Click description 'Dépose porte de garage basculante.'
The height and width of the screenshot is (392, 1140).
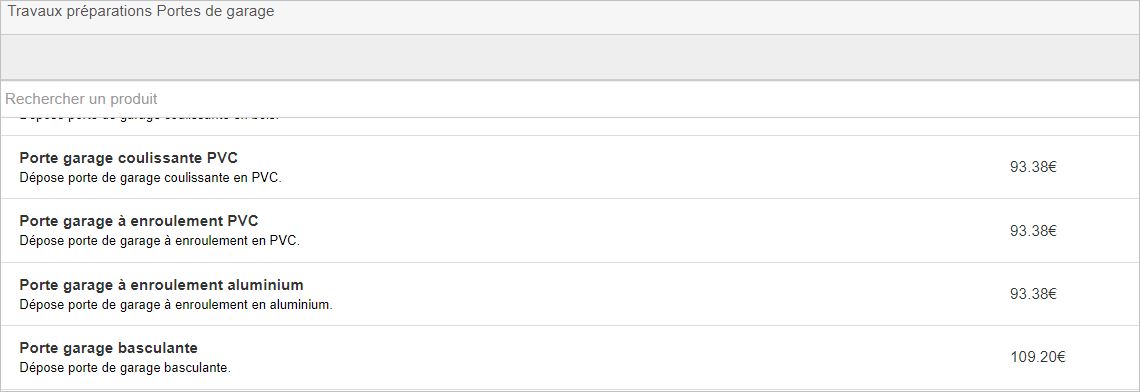pos(125,368)
